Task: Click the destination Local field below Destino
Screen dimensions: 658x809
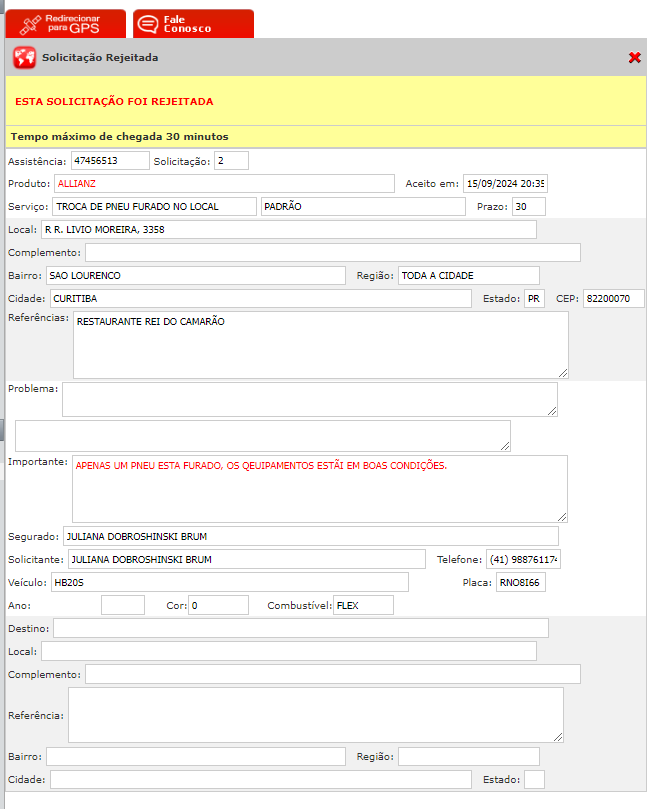Action: 289,651
